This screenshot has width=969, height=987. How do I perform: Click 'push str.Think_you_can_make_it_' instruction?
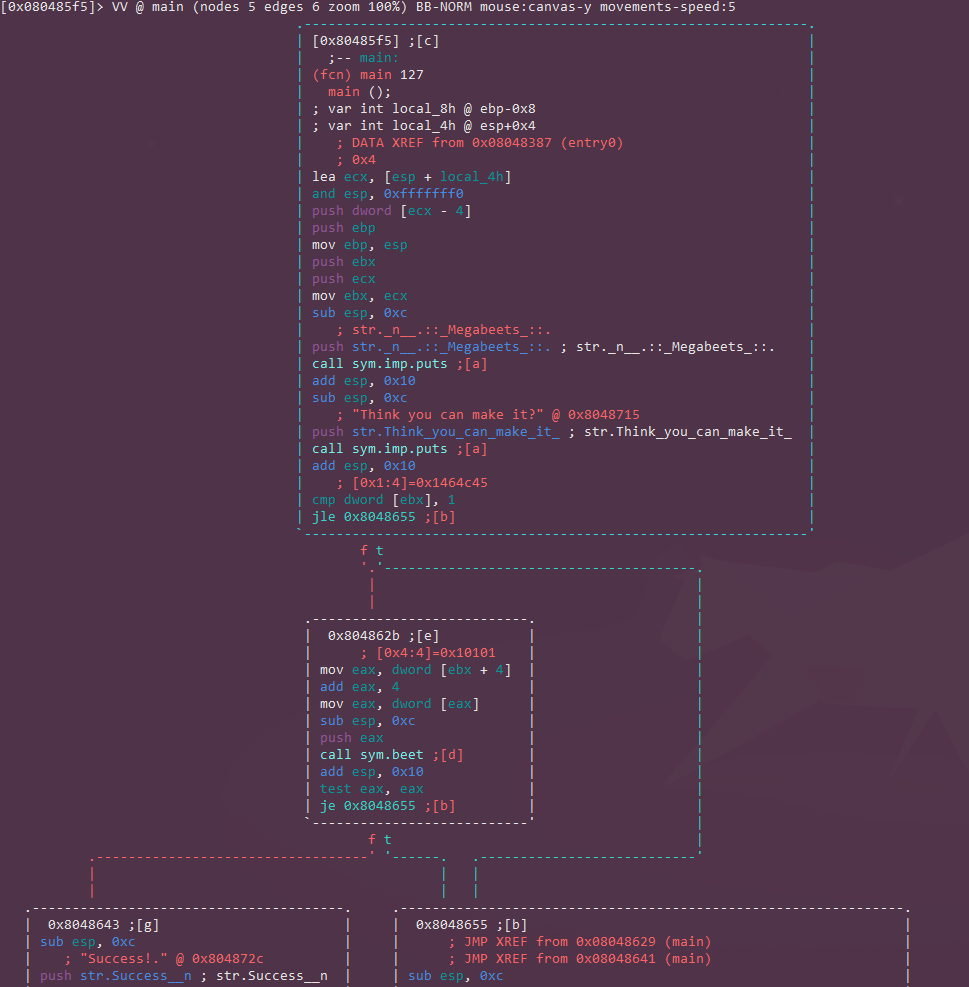tap(436, 432)
